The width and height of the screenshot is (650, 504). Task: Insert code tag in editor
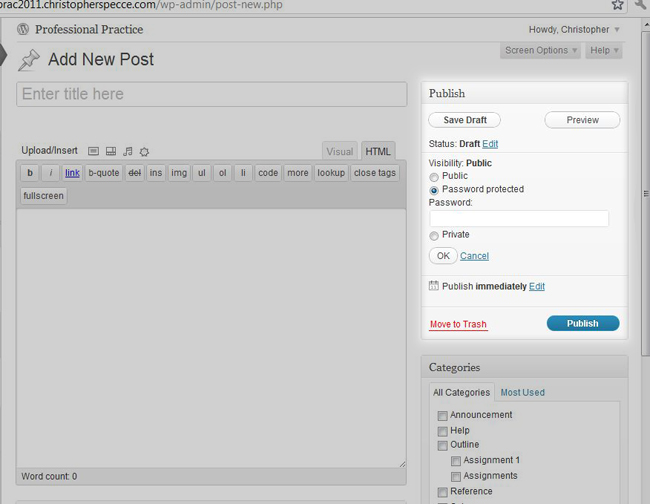tap(268, 173)
